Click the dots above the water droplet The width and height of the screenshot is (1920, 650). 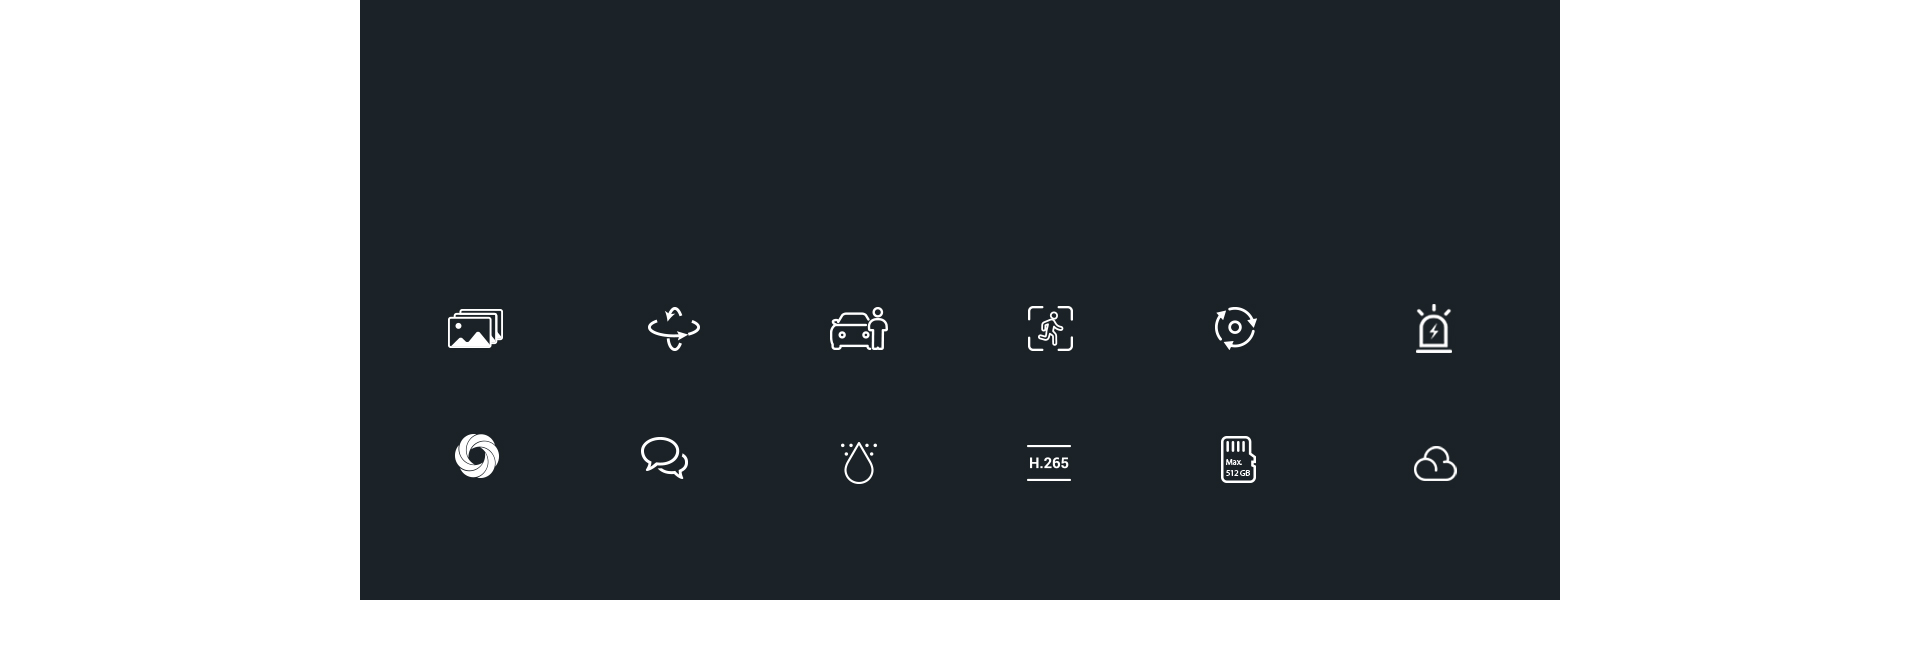[x=859, y=447]
